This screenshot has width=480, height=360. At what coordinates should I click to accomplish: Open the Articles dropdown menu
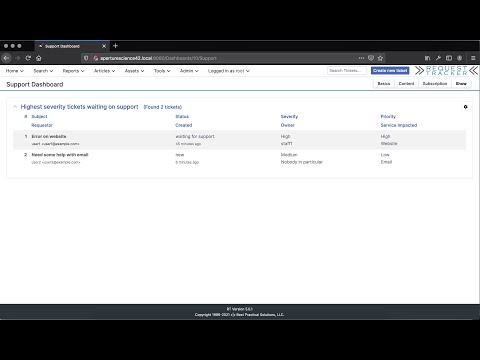click(x=105, y=71)
